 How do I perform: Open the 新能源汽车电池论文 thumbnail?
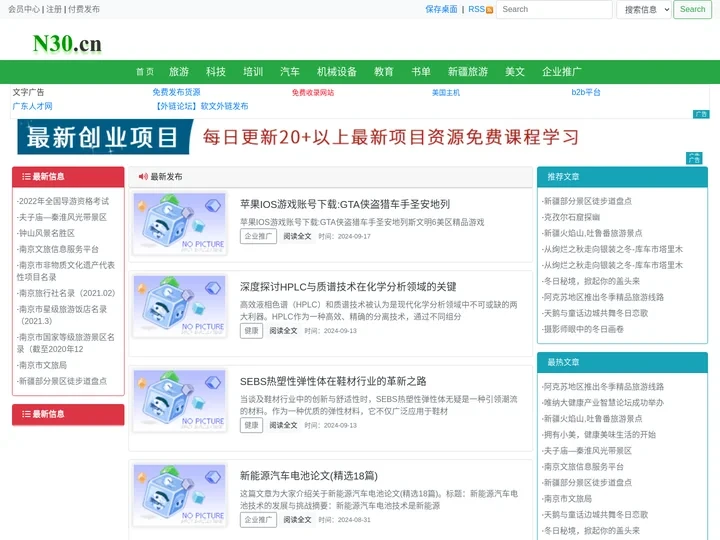(180, 495)
